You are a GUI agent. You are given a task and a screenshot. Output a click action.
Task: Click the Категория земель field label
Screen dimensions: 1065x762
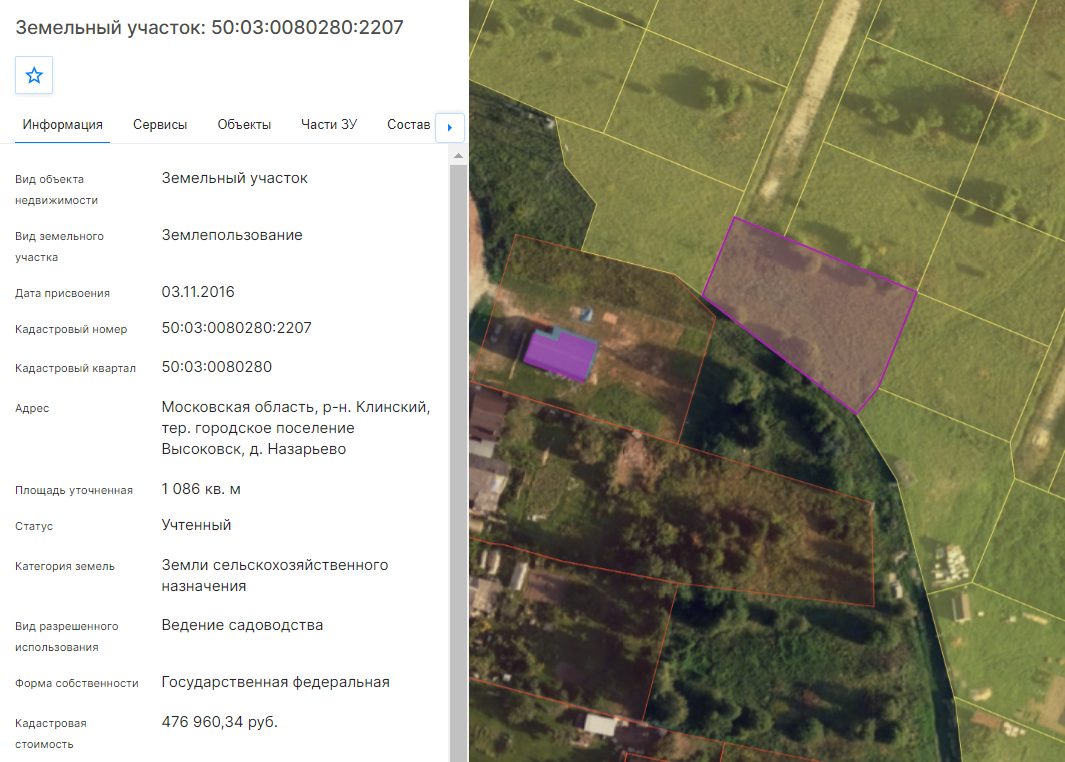[x=65, y=566]
